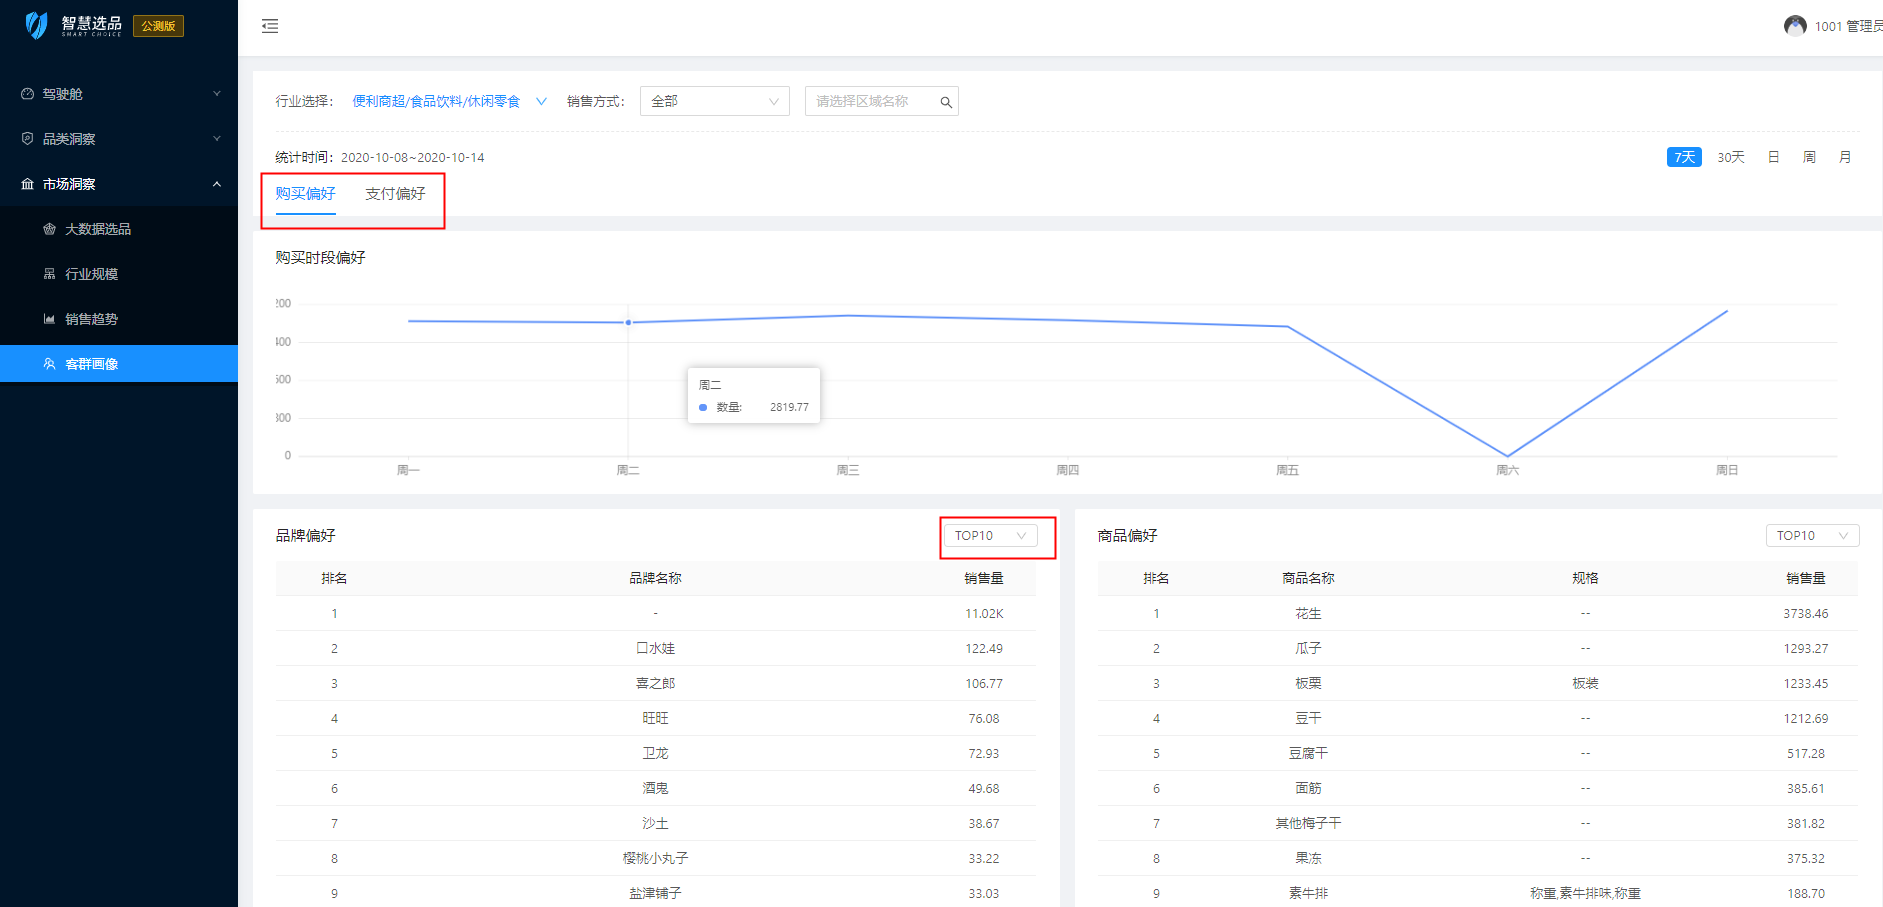Open 商品偏好 TOP10 dropdown

tap(1811, 536)
